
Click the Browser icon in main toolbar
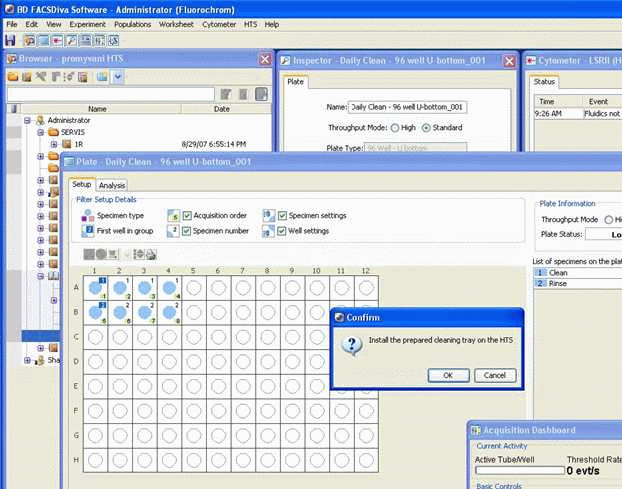click(30, 40)
